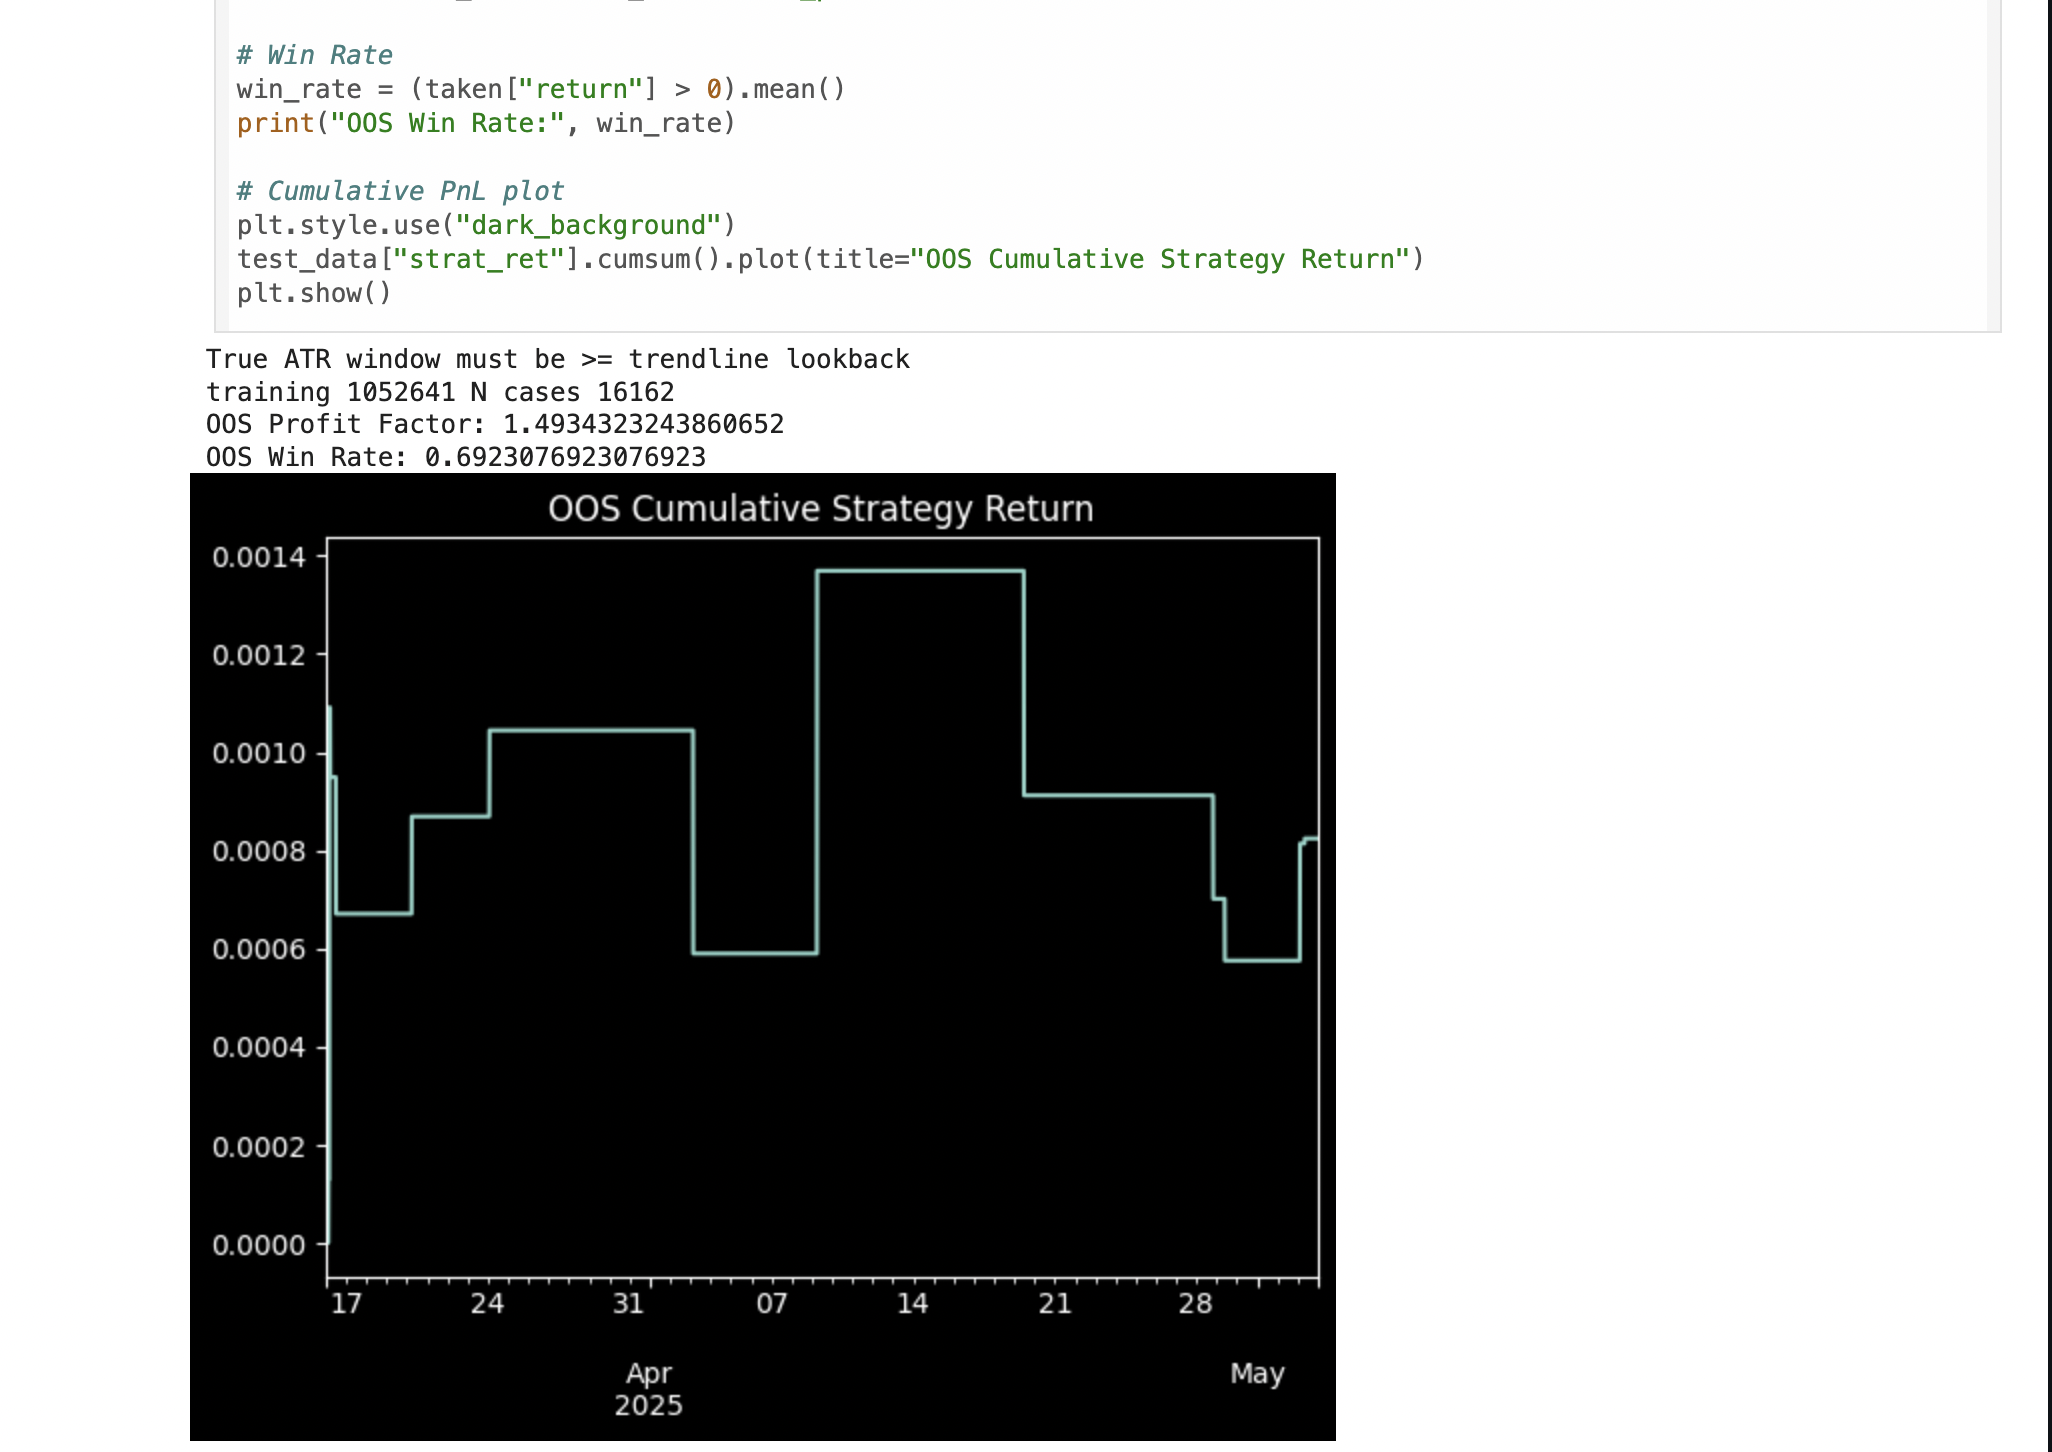Click the 'May' axis label
Viewport: 2052px width, 1452px height.
(x=1257, y=1374)
